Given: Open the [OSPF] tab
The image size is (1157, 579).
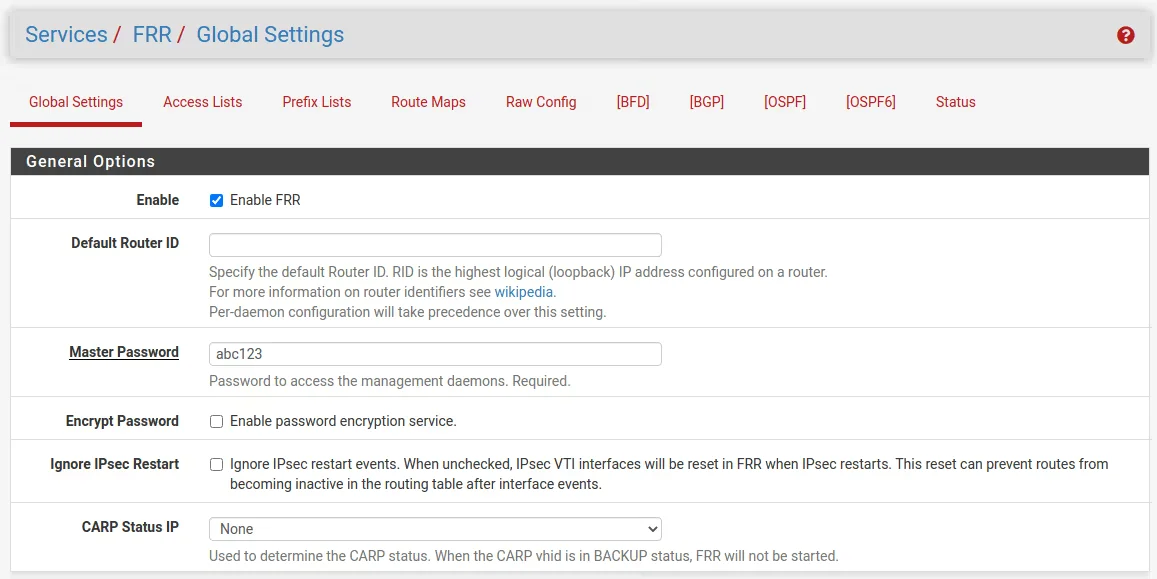Looking at the screenshot, I should [x=784, y=102].
